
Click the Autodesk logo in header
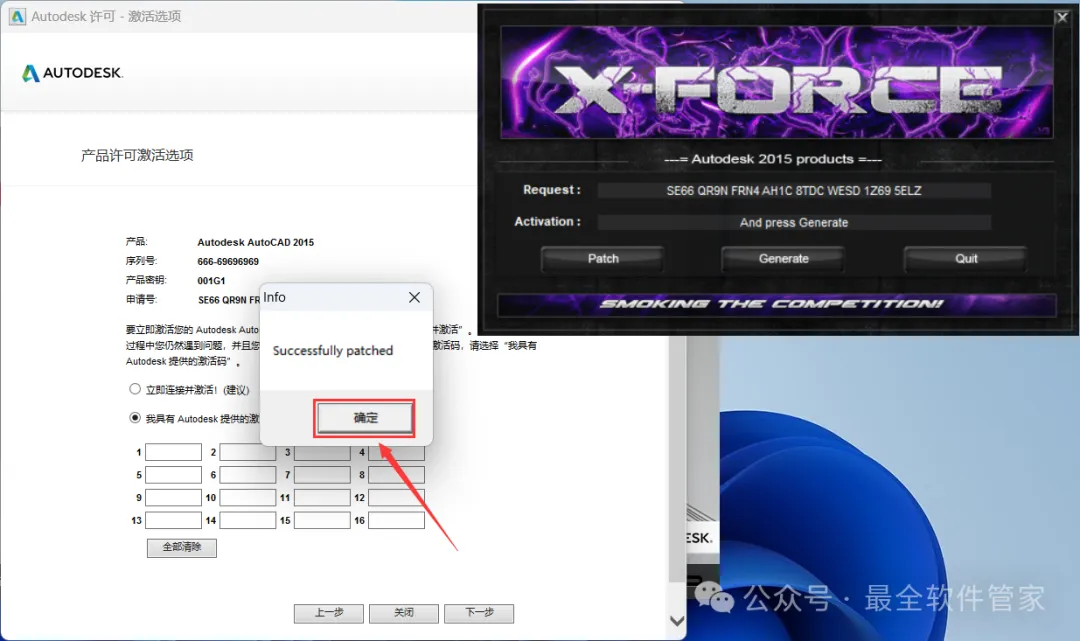[x=72, y=73]
